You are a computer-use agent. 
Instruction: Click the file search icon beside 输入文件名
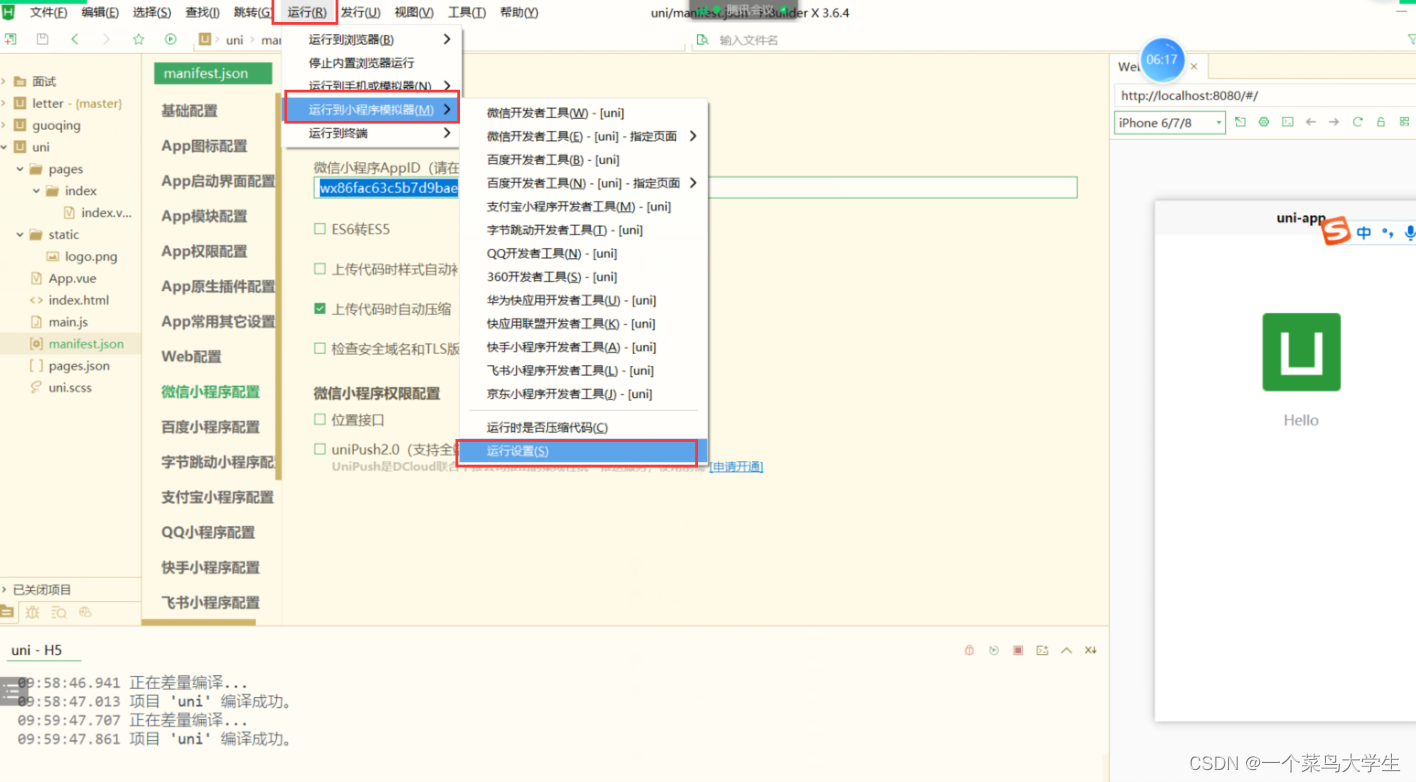pos(702,39)
